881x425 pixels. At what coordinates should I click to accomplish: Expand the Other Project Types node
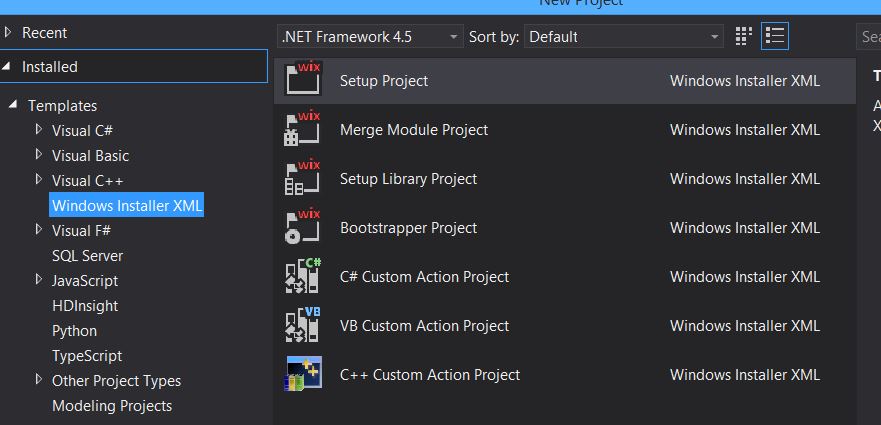(39, 380)
